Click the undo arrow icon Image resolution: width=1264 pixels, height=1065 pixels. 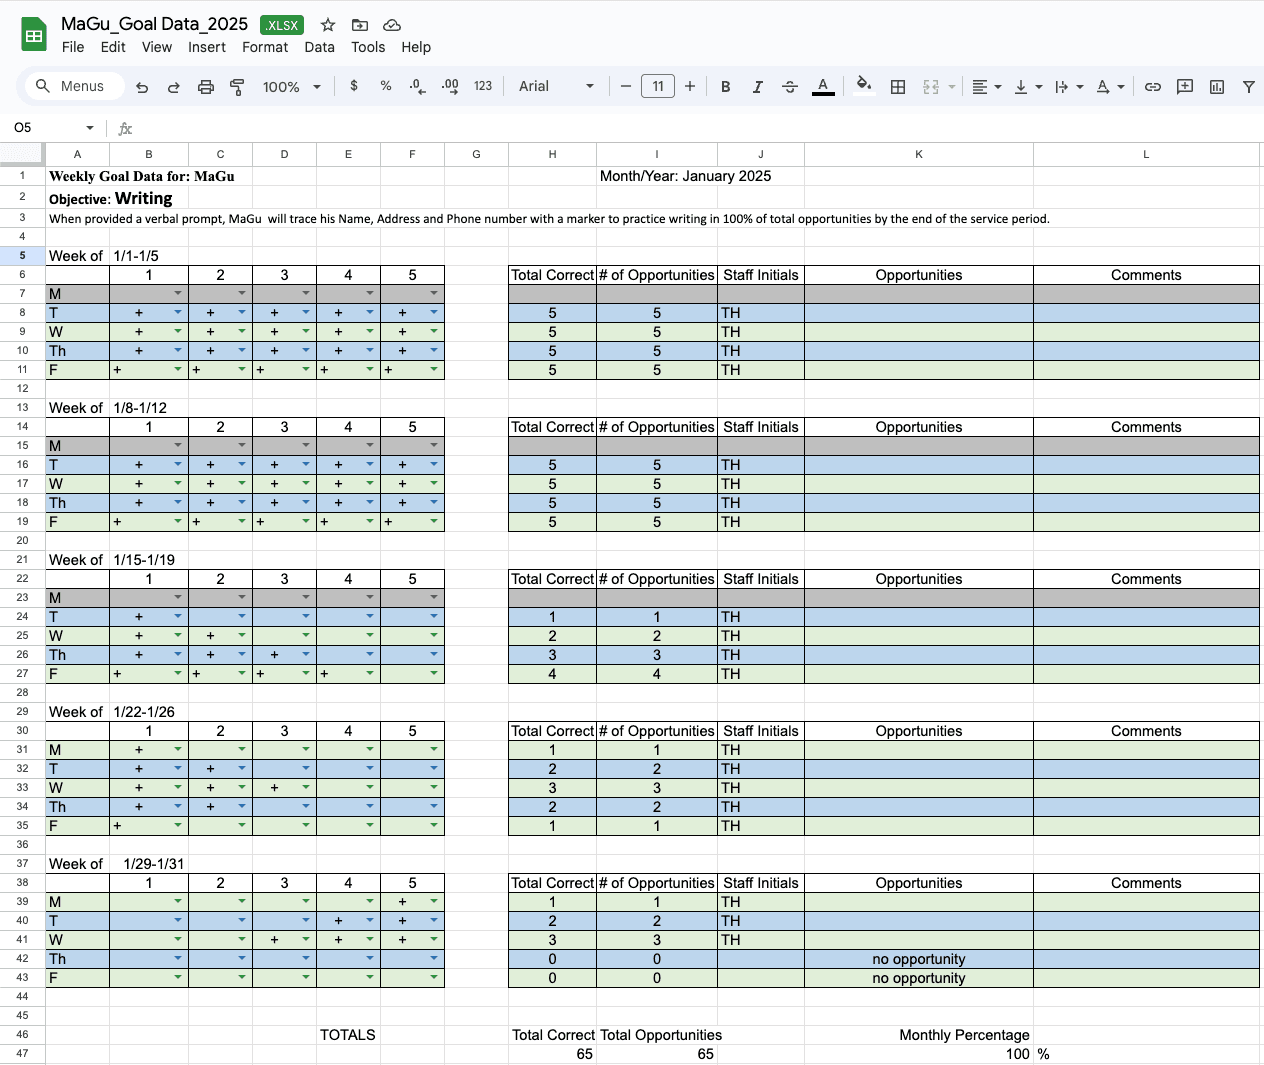click(x=142, y=87)
